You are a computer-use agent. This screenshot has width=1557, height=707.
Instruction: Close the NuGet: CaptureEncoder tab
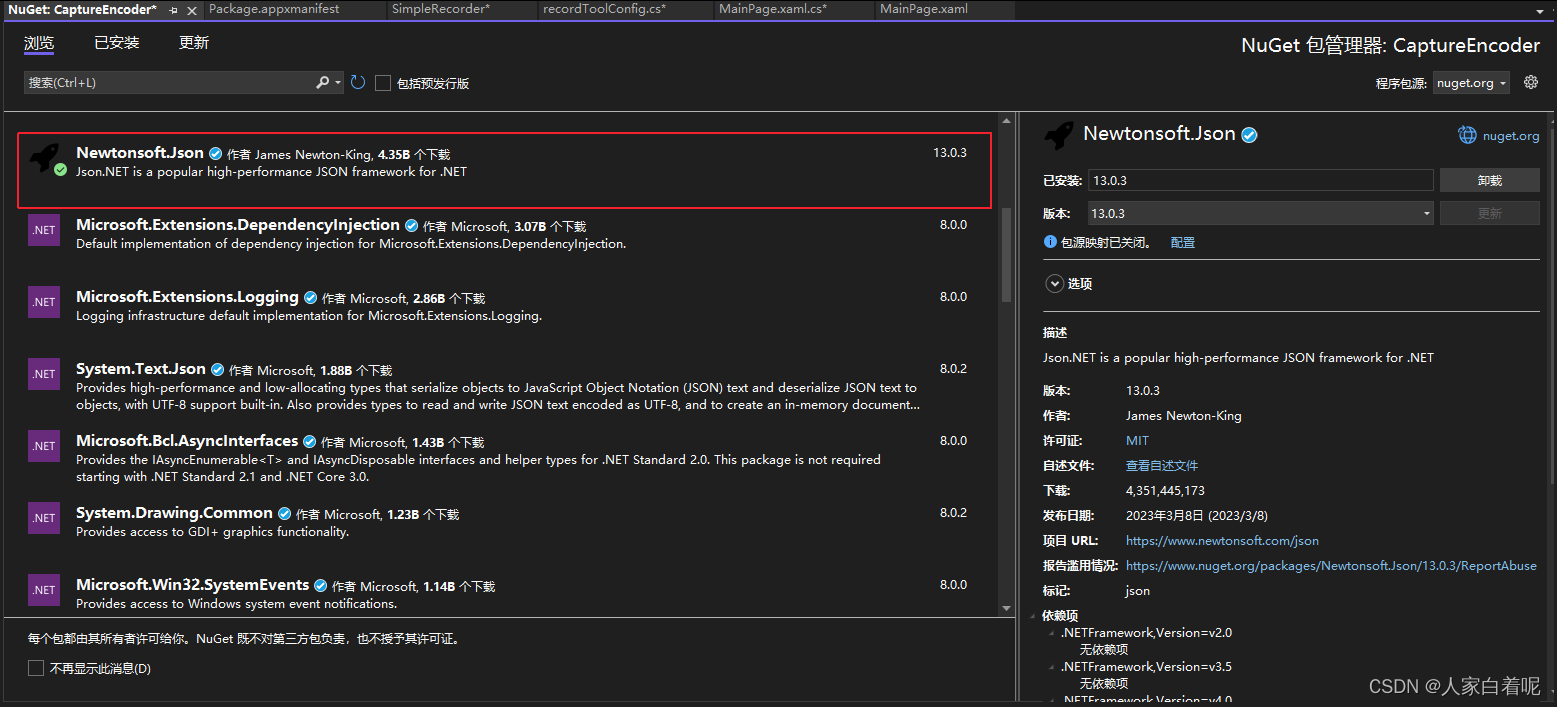click(191, 9)
